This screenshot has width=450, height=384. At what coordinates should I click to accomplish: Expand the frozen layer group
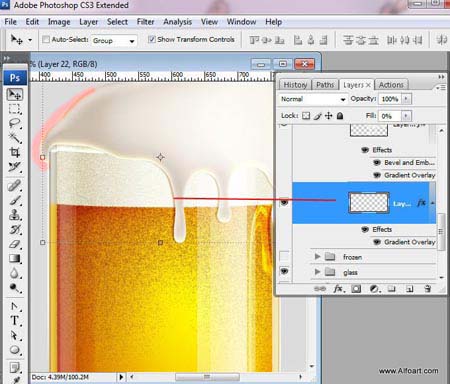(x=317, y=257)
